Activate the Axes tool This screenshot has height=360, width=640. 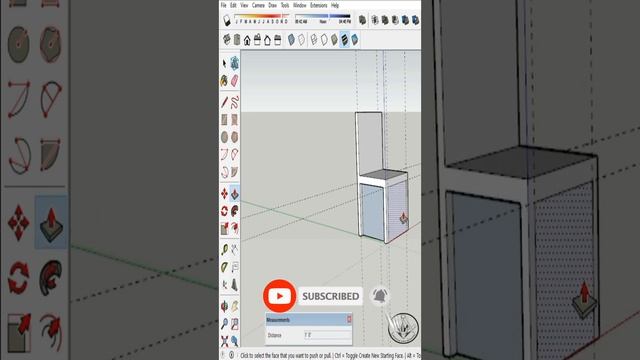[224, 284]
